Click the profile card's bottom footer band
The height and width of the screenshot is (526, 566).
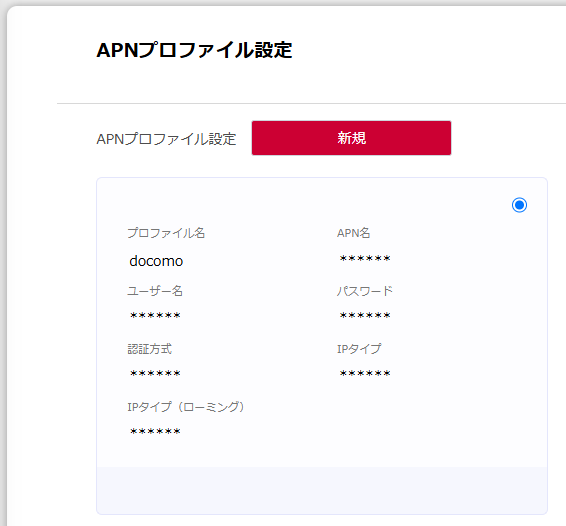coord(322,490)
